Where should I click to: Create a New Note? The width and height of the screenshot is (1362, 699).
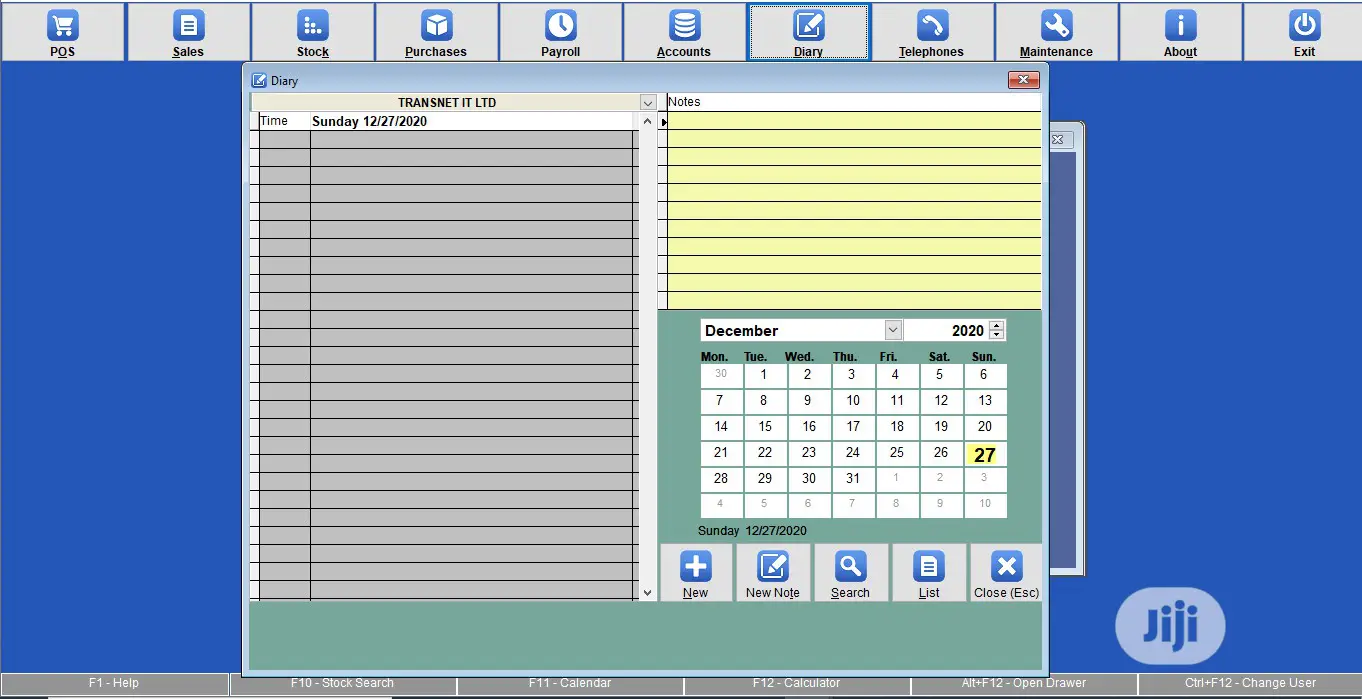[773, 573]
